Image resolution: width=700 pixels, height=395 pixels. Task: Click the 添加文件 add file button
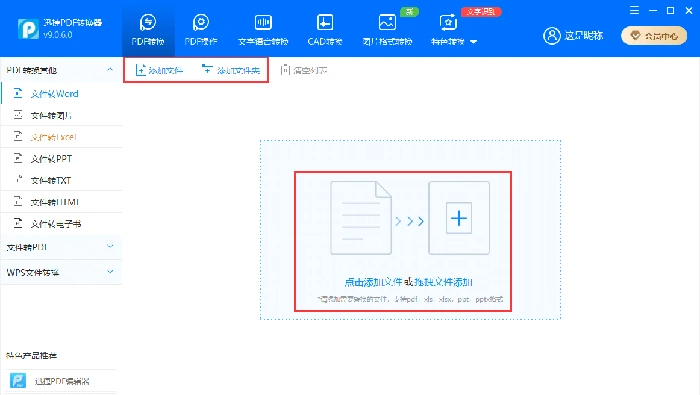(159, 70)
